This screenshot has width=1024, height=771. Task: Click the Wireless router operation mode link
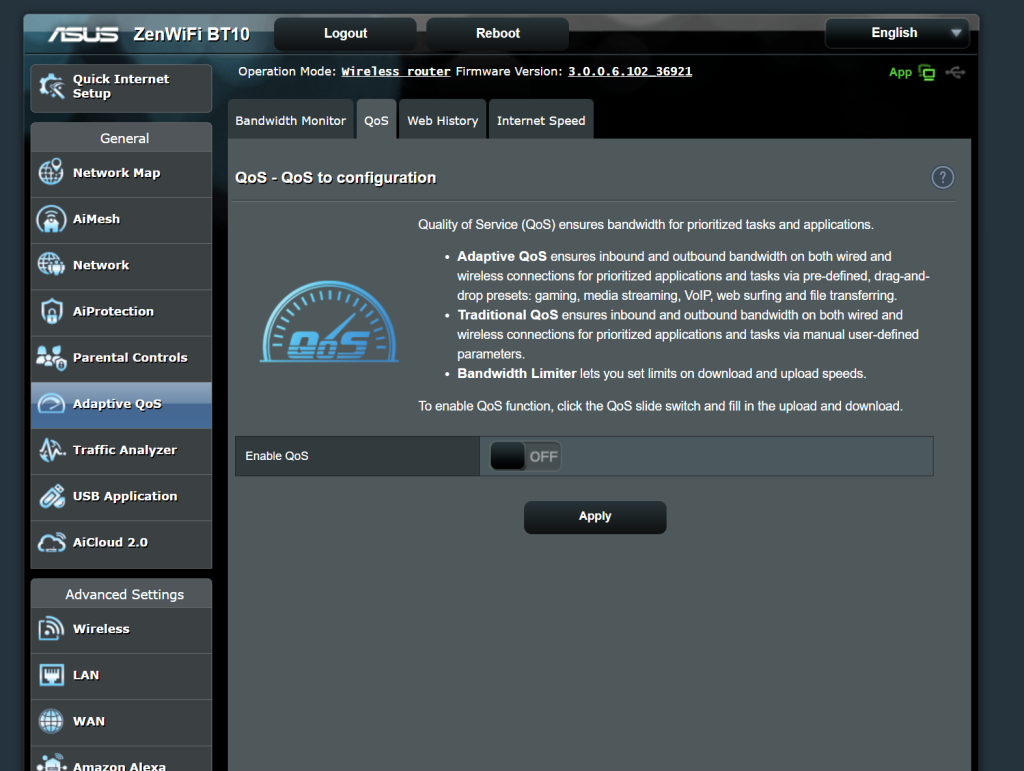coord(396,72)
